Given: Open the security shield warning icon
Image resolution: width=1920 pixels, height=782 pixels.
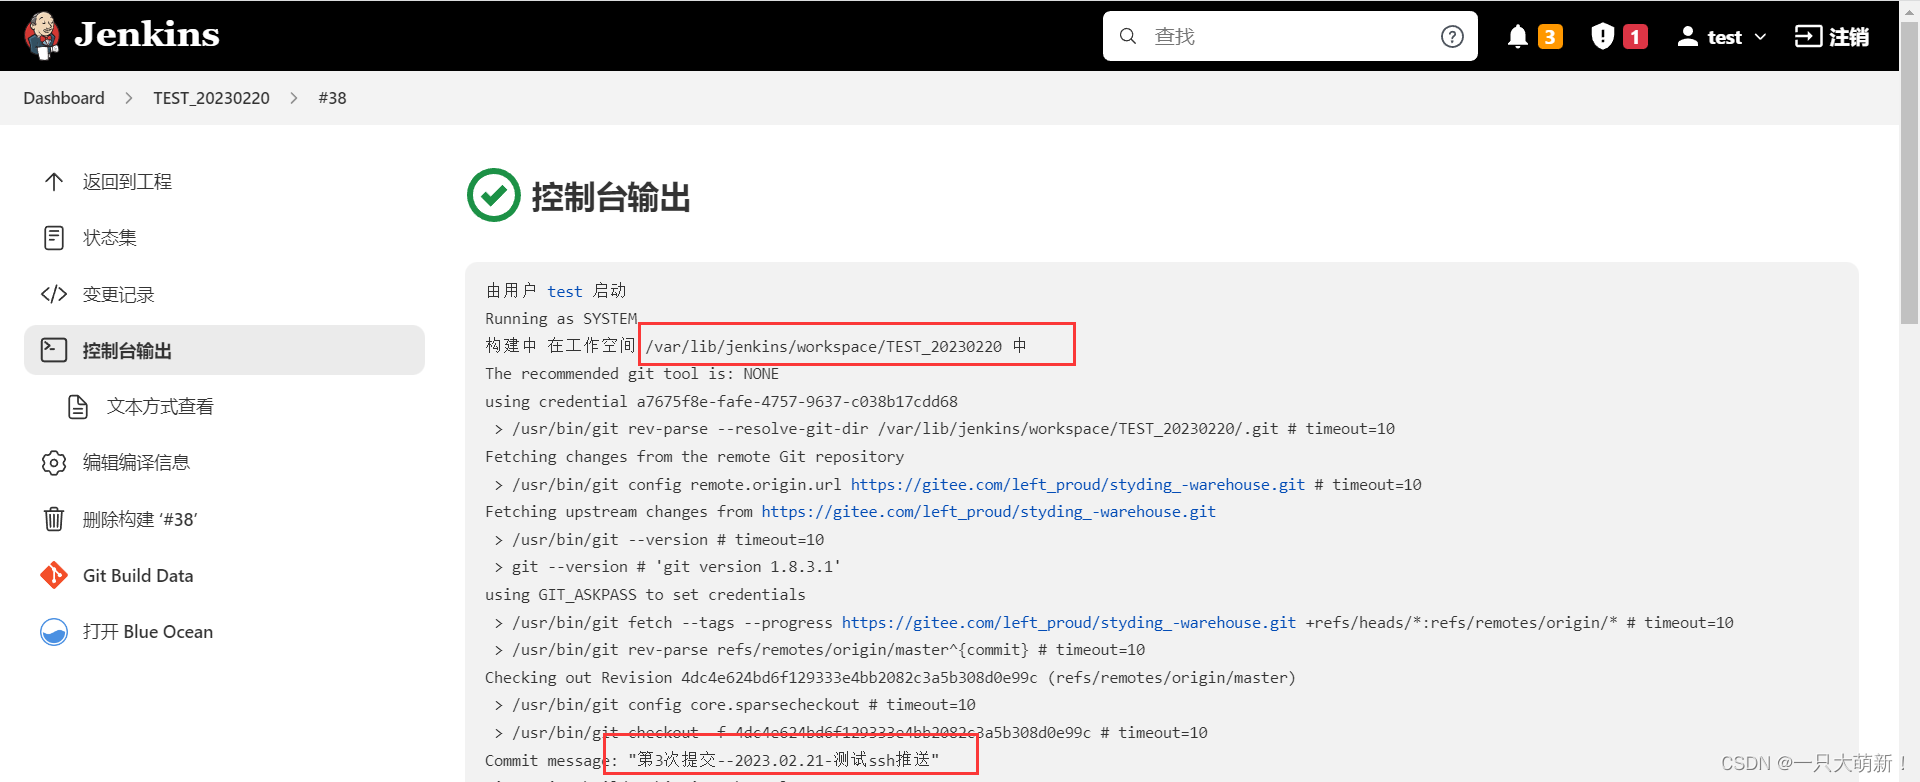Looking at the screenshot, I should pyautogui.click(x=1603, y=36).
